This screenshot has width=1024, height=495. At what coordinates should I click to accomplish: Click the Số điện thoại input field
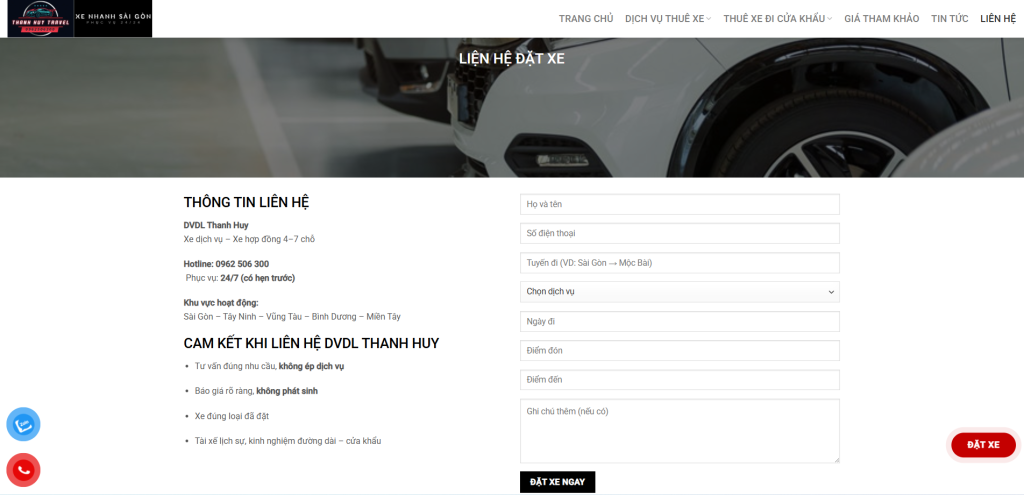coord(679,233)
